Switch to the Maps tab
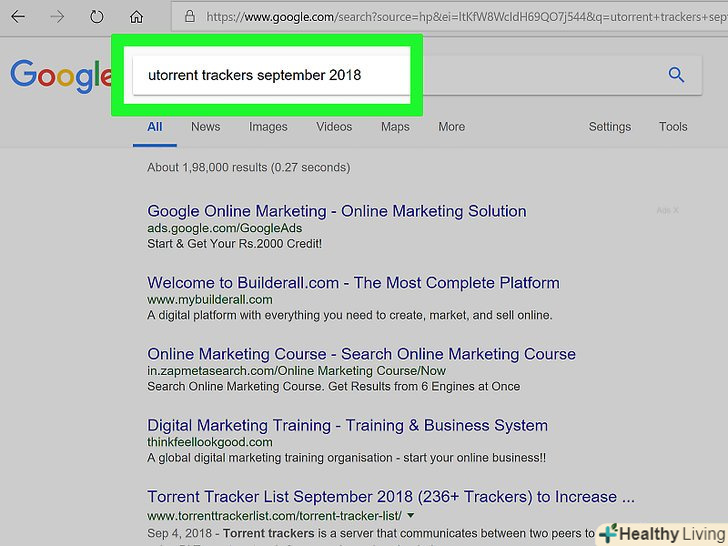The image size is (728, 546). pyautogui.click(x=395, y=127)
